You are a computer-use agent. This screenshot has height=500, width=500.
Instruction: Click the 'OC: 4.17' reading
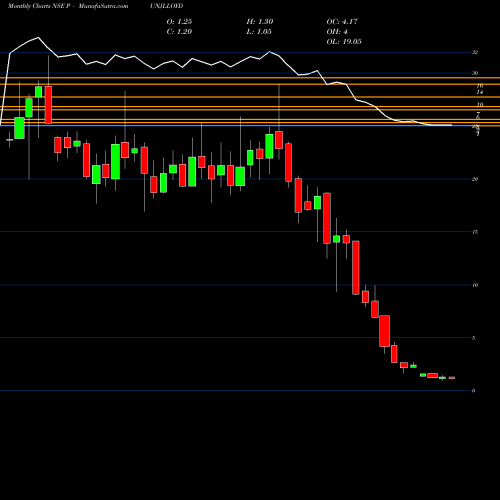pos(342,21)
